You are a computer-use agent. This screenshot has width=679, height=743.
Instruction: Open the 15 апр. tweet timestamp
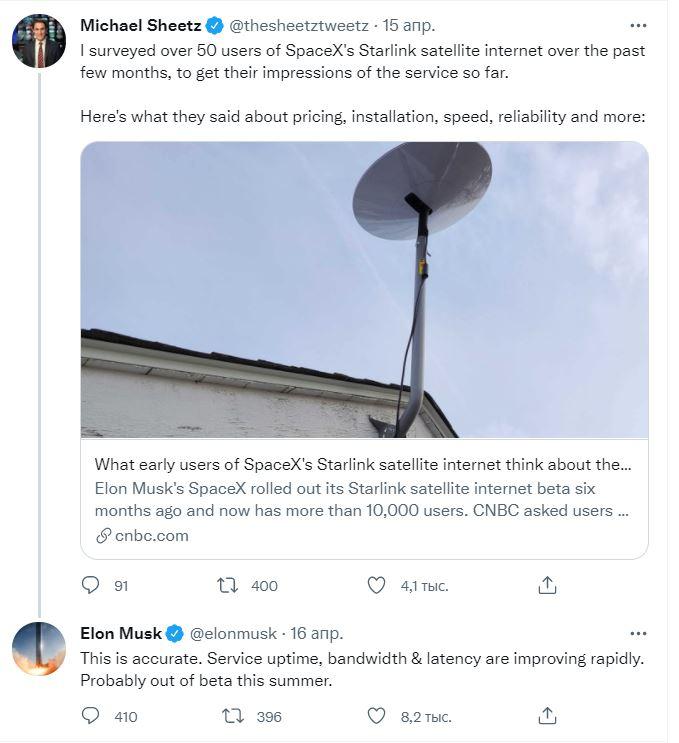(409, 26)
